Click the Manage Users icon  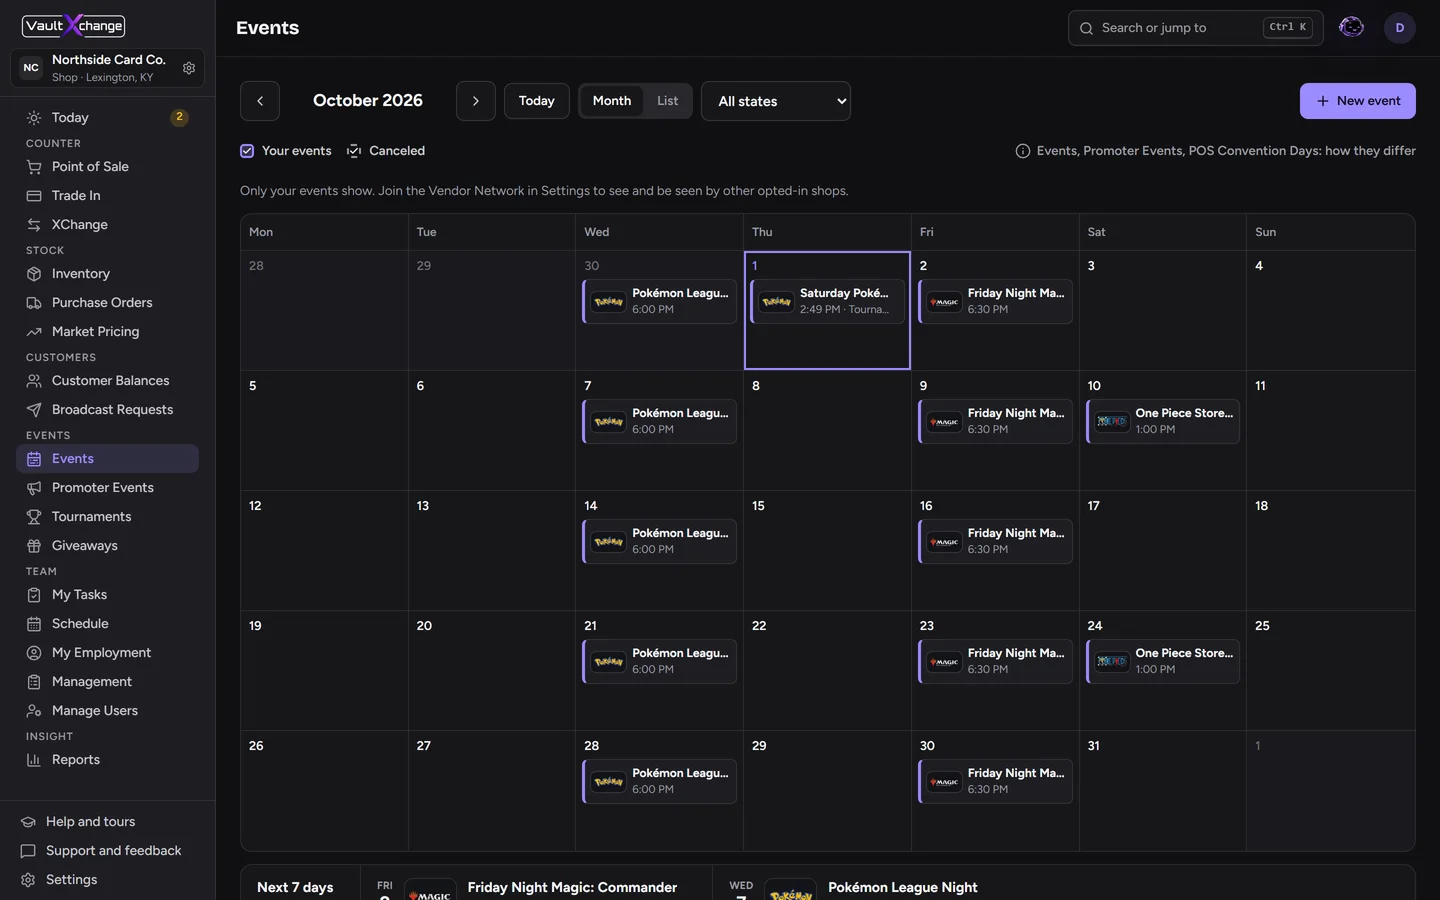pyautogui.click(x=34, y=710)
